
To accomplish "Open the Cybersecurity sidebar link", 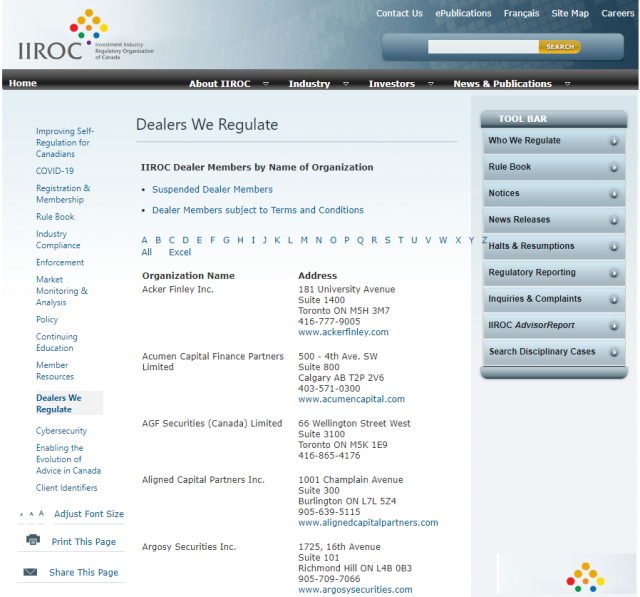I will point(61,431).
